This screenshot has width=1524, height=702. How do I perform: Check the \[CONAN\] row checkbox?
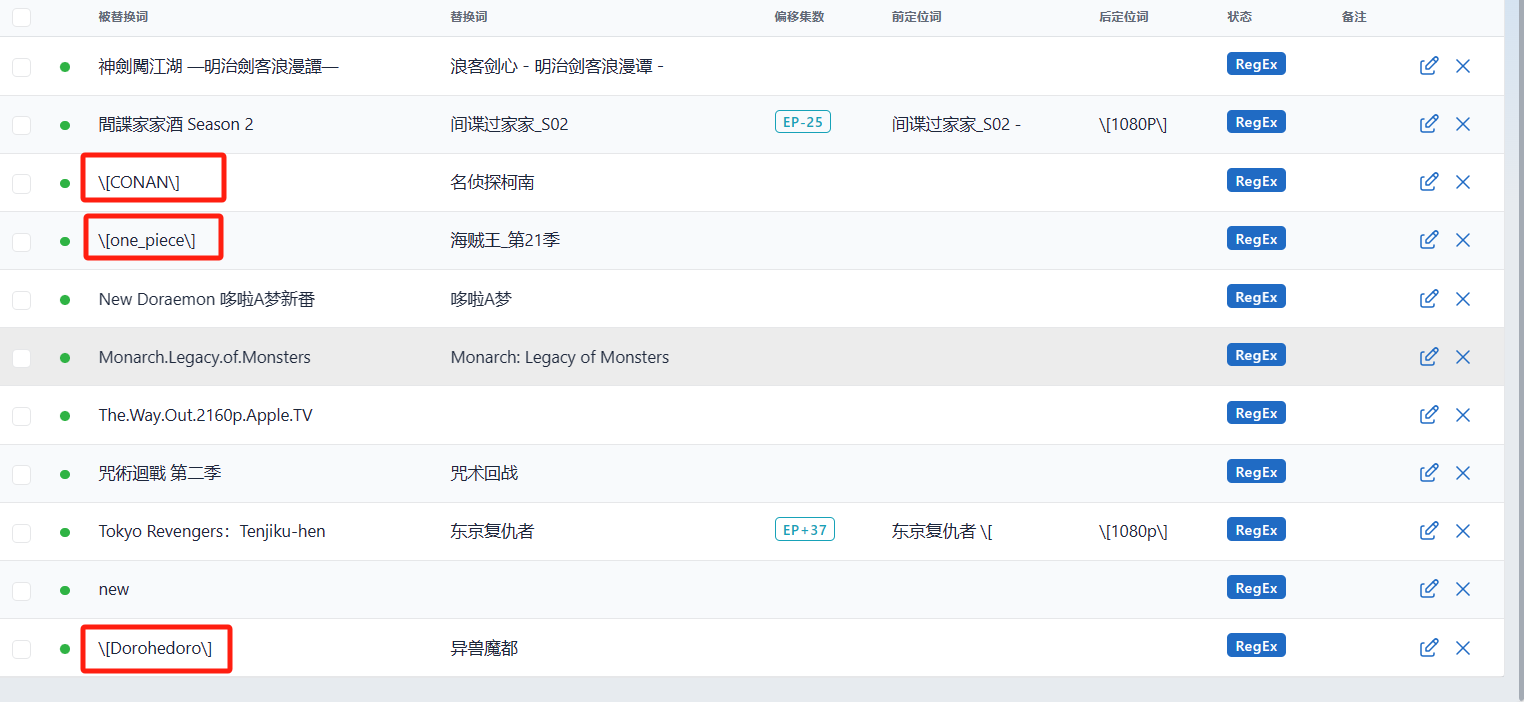tap(21, 183)
